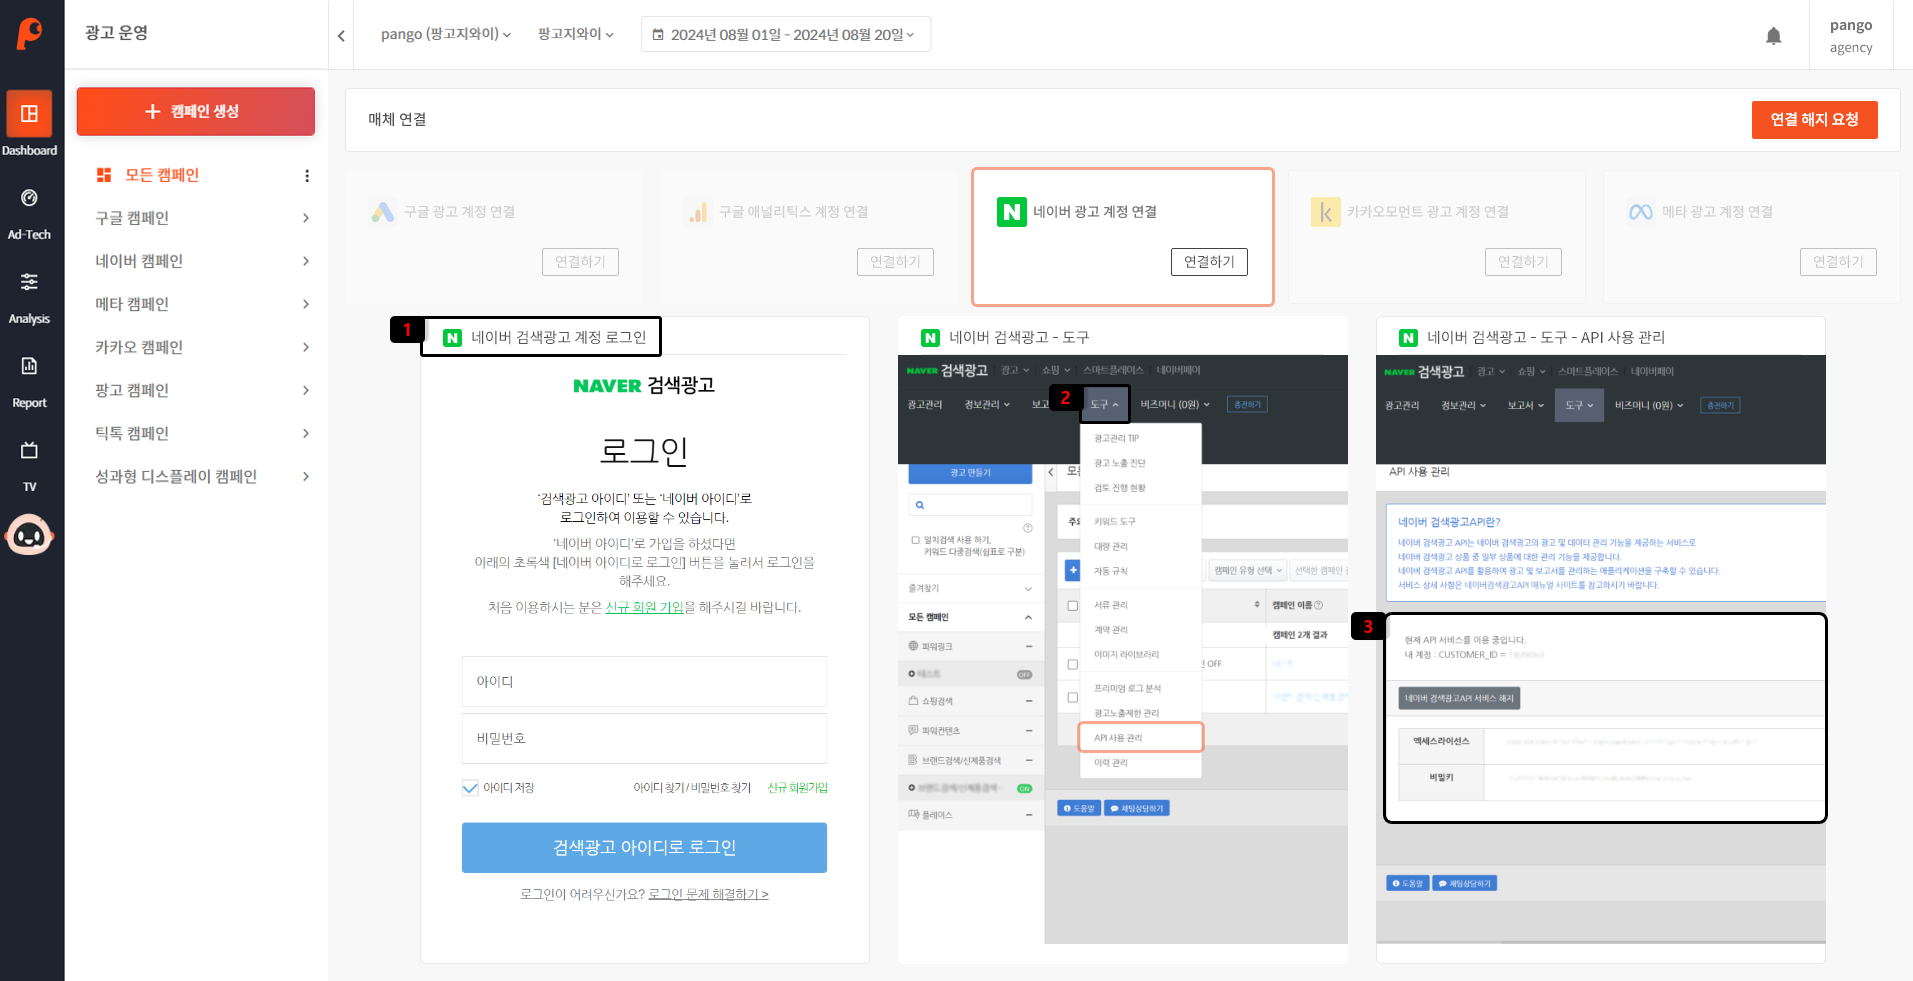Open the Report section icon
Image resolution: width=1913 pixels, height=981 pixels.
pyautogui.click(x=29, y=366)
